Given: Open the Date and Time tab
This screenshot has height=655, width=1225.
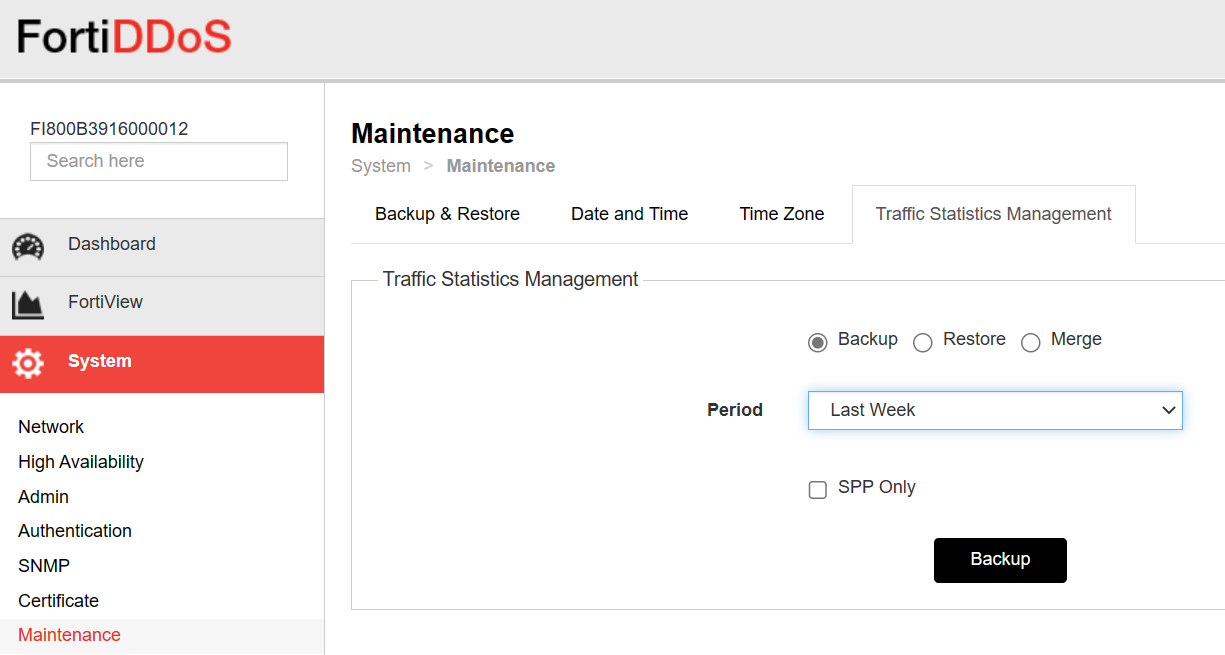Looking at the screenshot, I should coord(629,213).
